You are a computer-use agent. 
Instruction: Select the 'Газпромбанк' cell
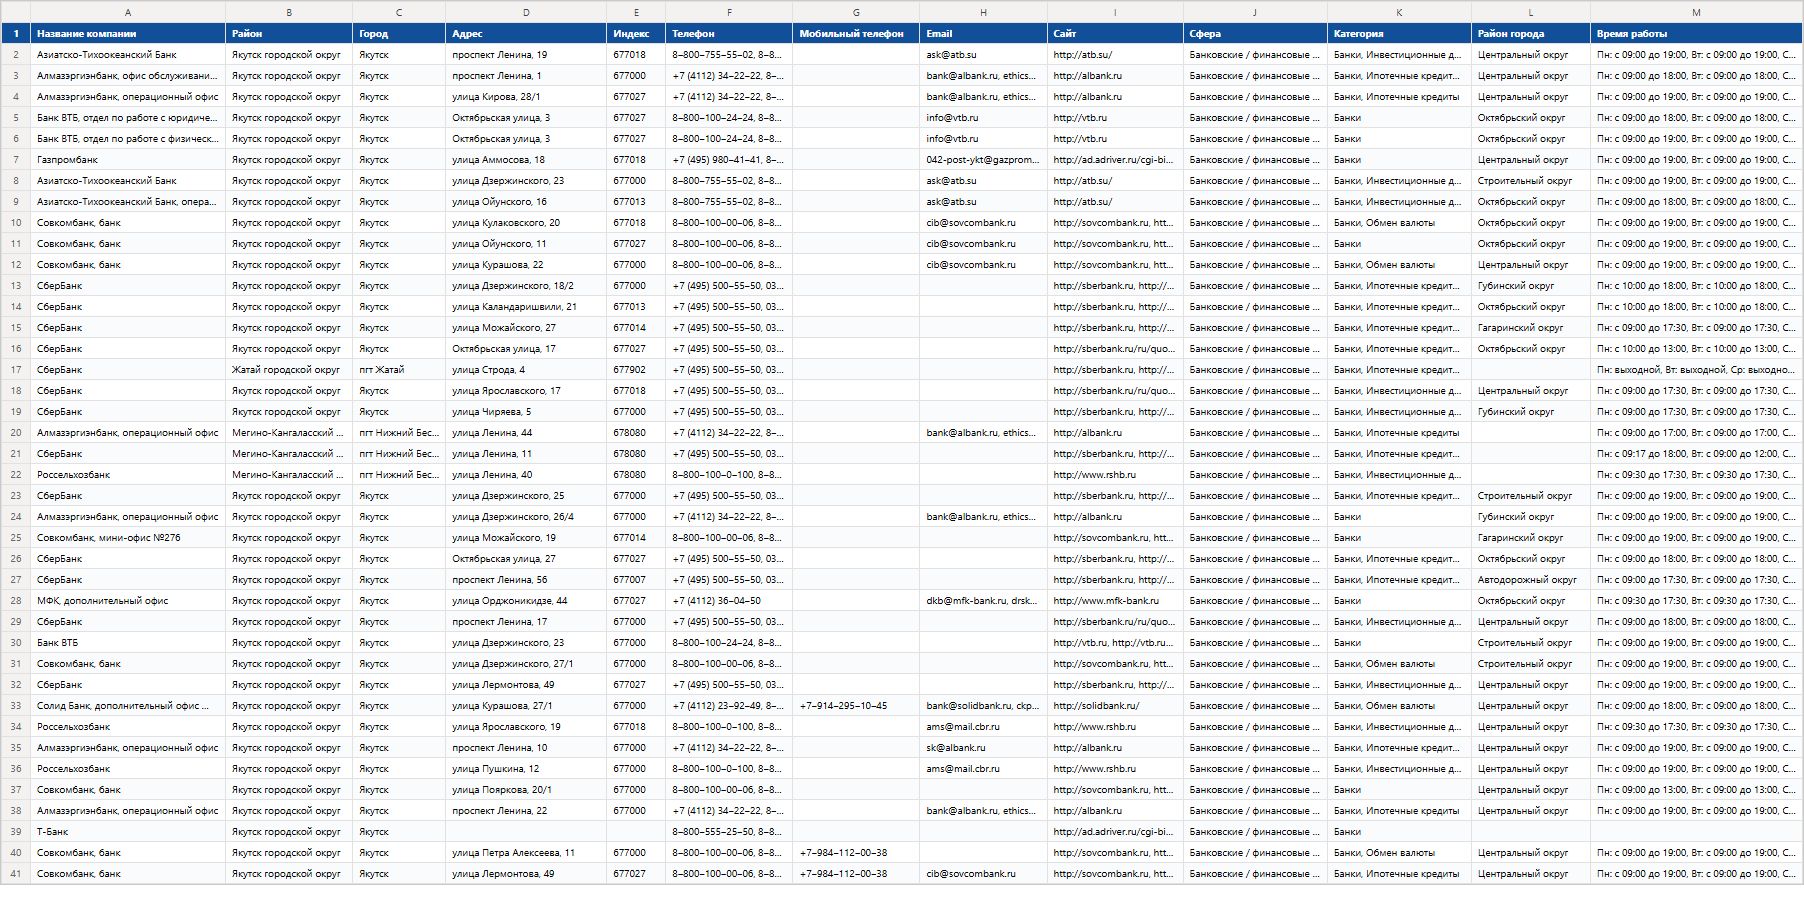pyautogui.click(x=128, y=160)
